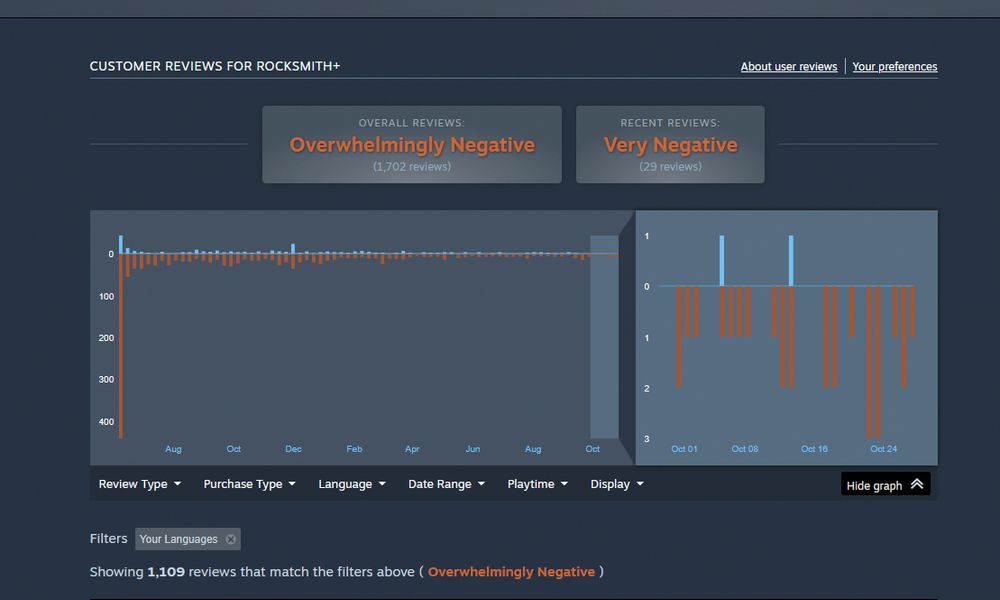Click the 1,109 matching reviews count
1000x600 pixels.
click(x=166, y=572)
